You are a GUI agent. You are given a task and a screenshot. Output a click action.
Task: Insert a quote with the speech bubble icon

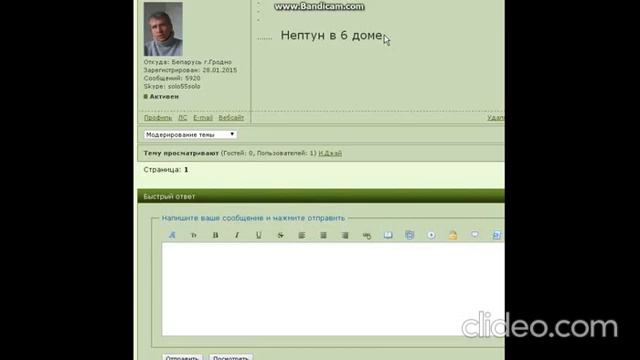point(475,235)
